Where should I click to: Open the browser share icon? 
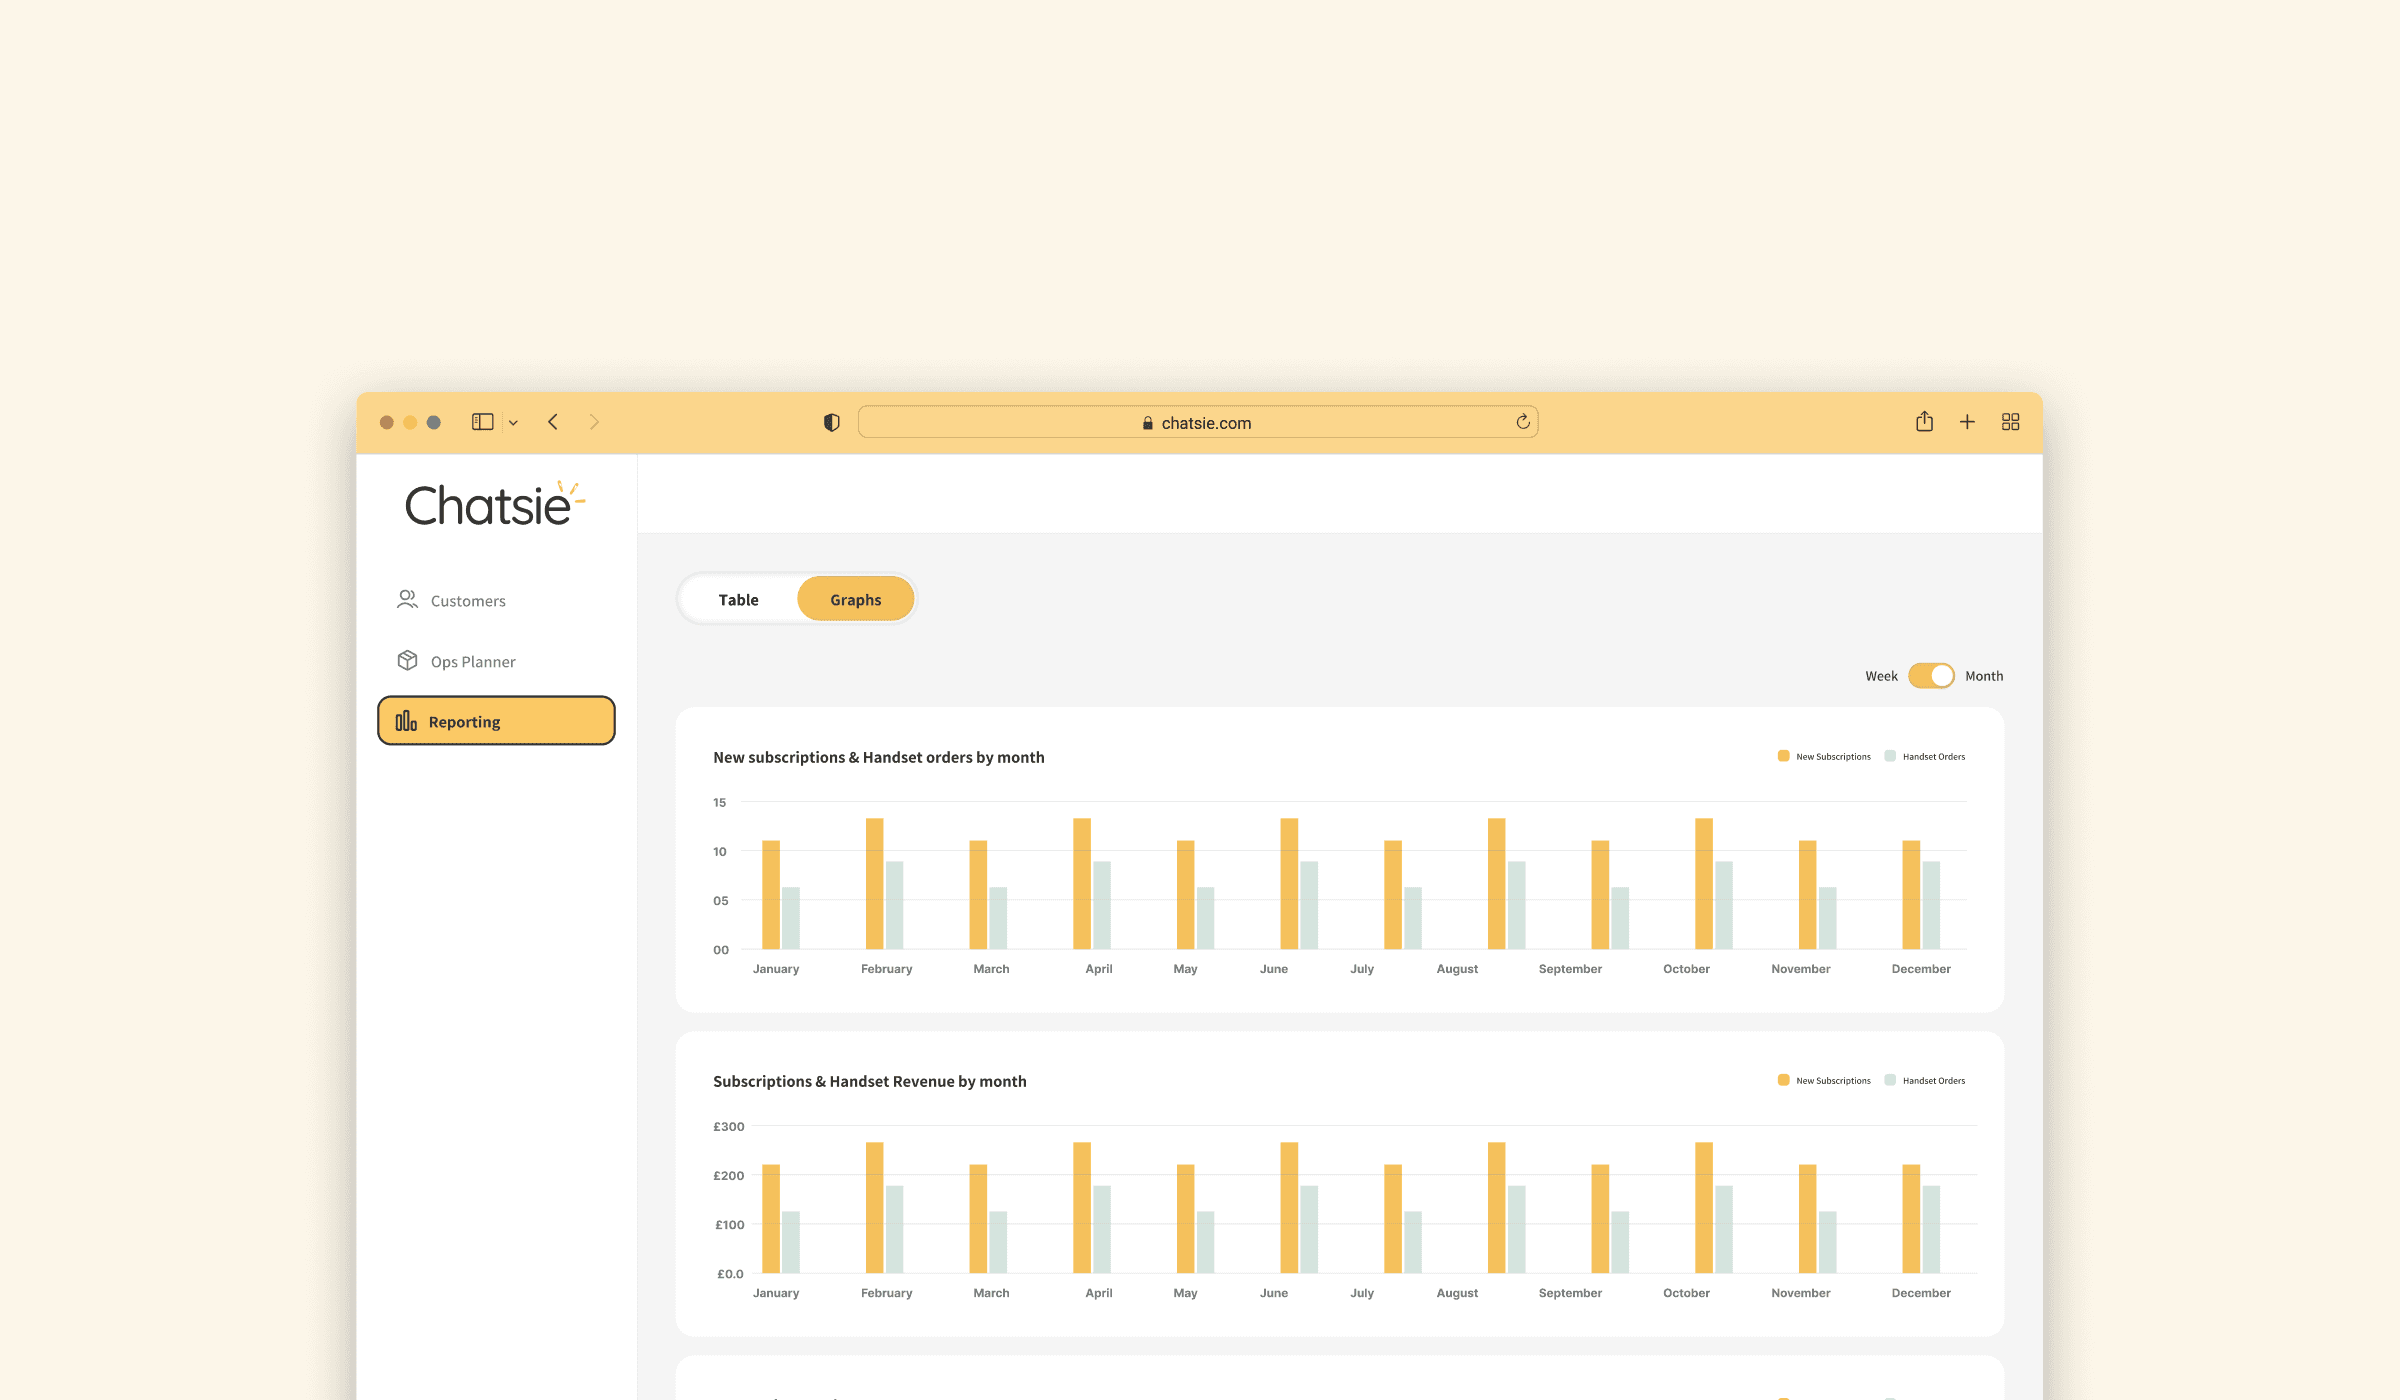[1924, 422]
